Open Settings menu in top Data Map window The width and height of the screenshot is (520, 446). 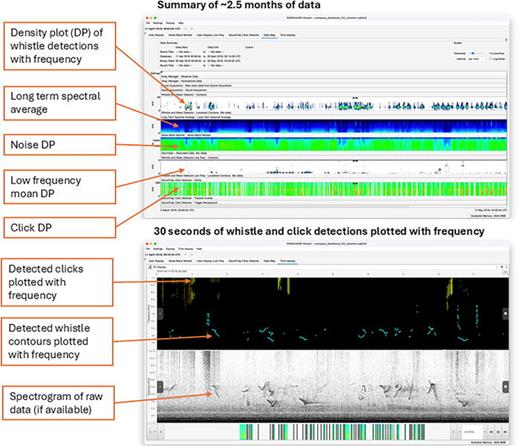click(x=158, y=23)
